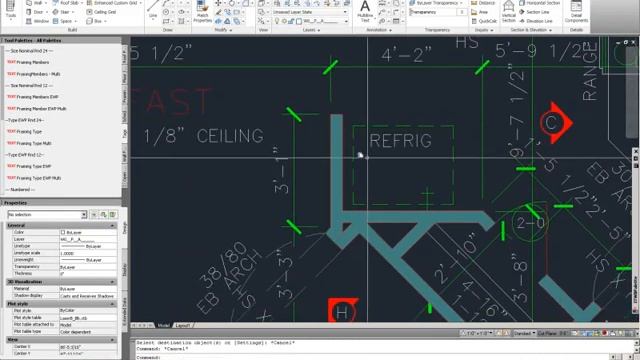
Task: Collapse the General properties section
Action: coord(112,225)
